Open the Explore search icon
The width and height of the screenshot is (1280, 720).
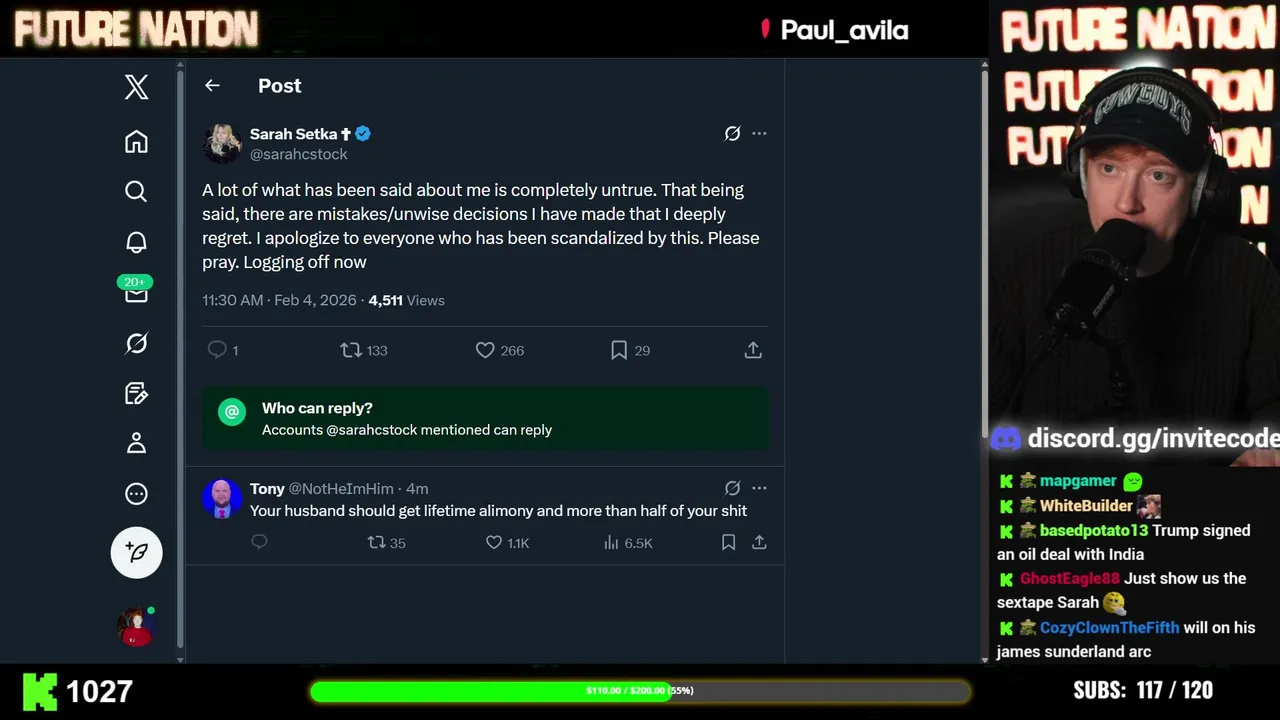pos(136,191)
